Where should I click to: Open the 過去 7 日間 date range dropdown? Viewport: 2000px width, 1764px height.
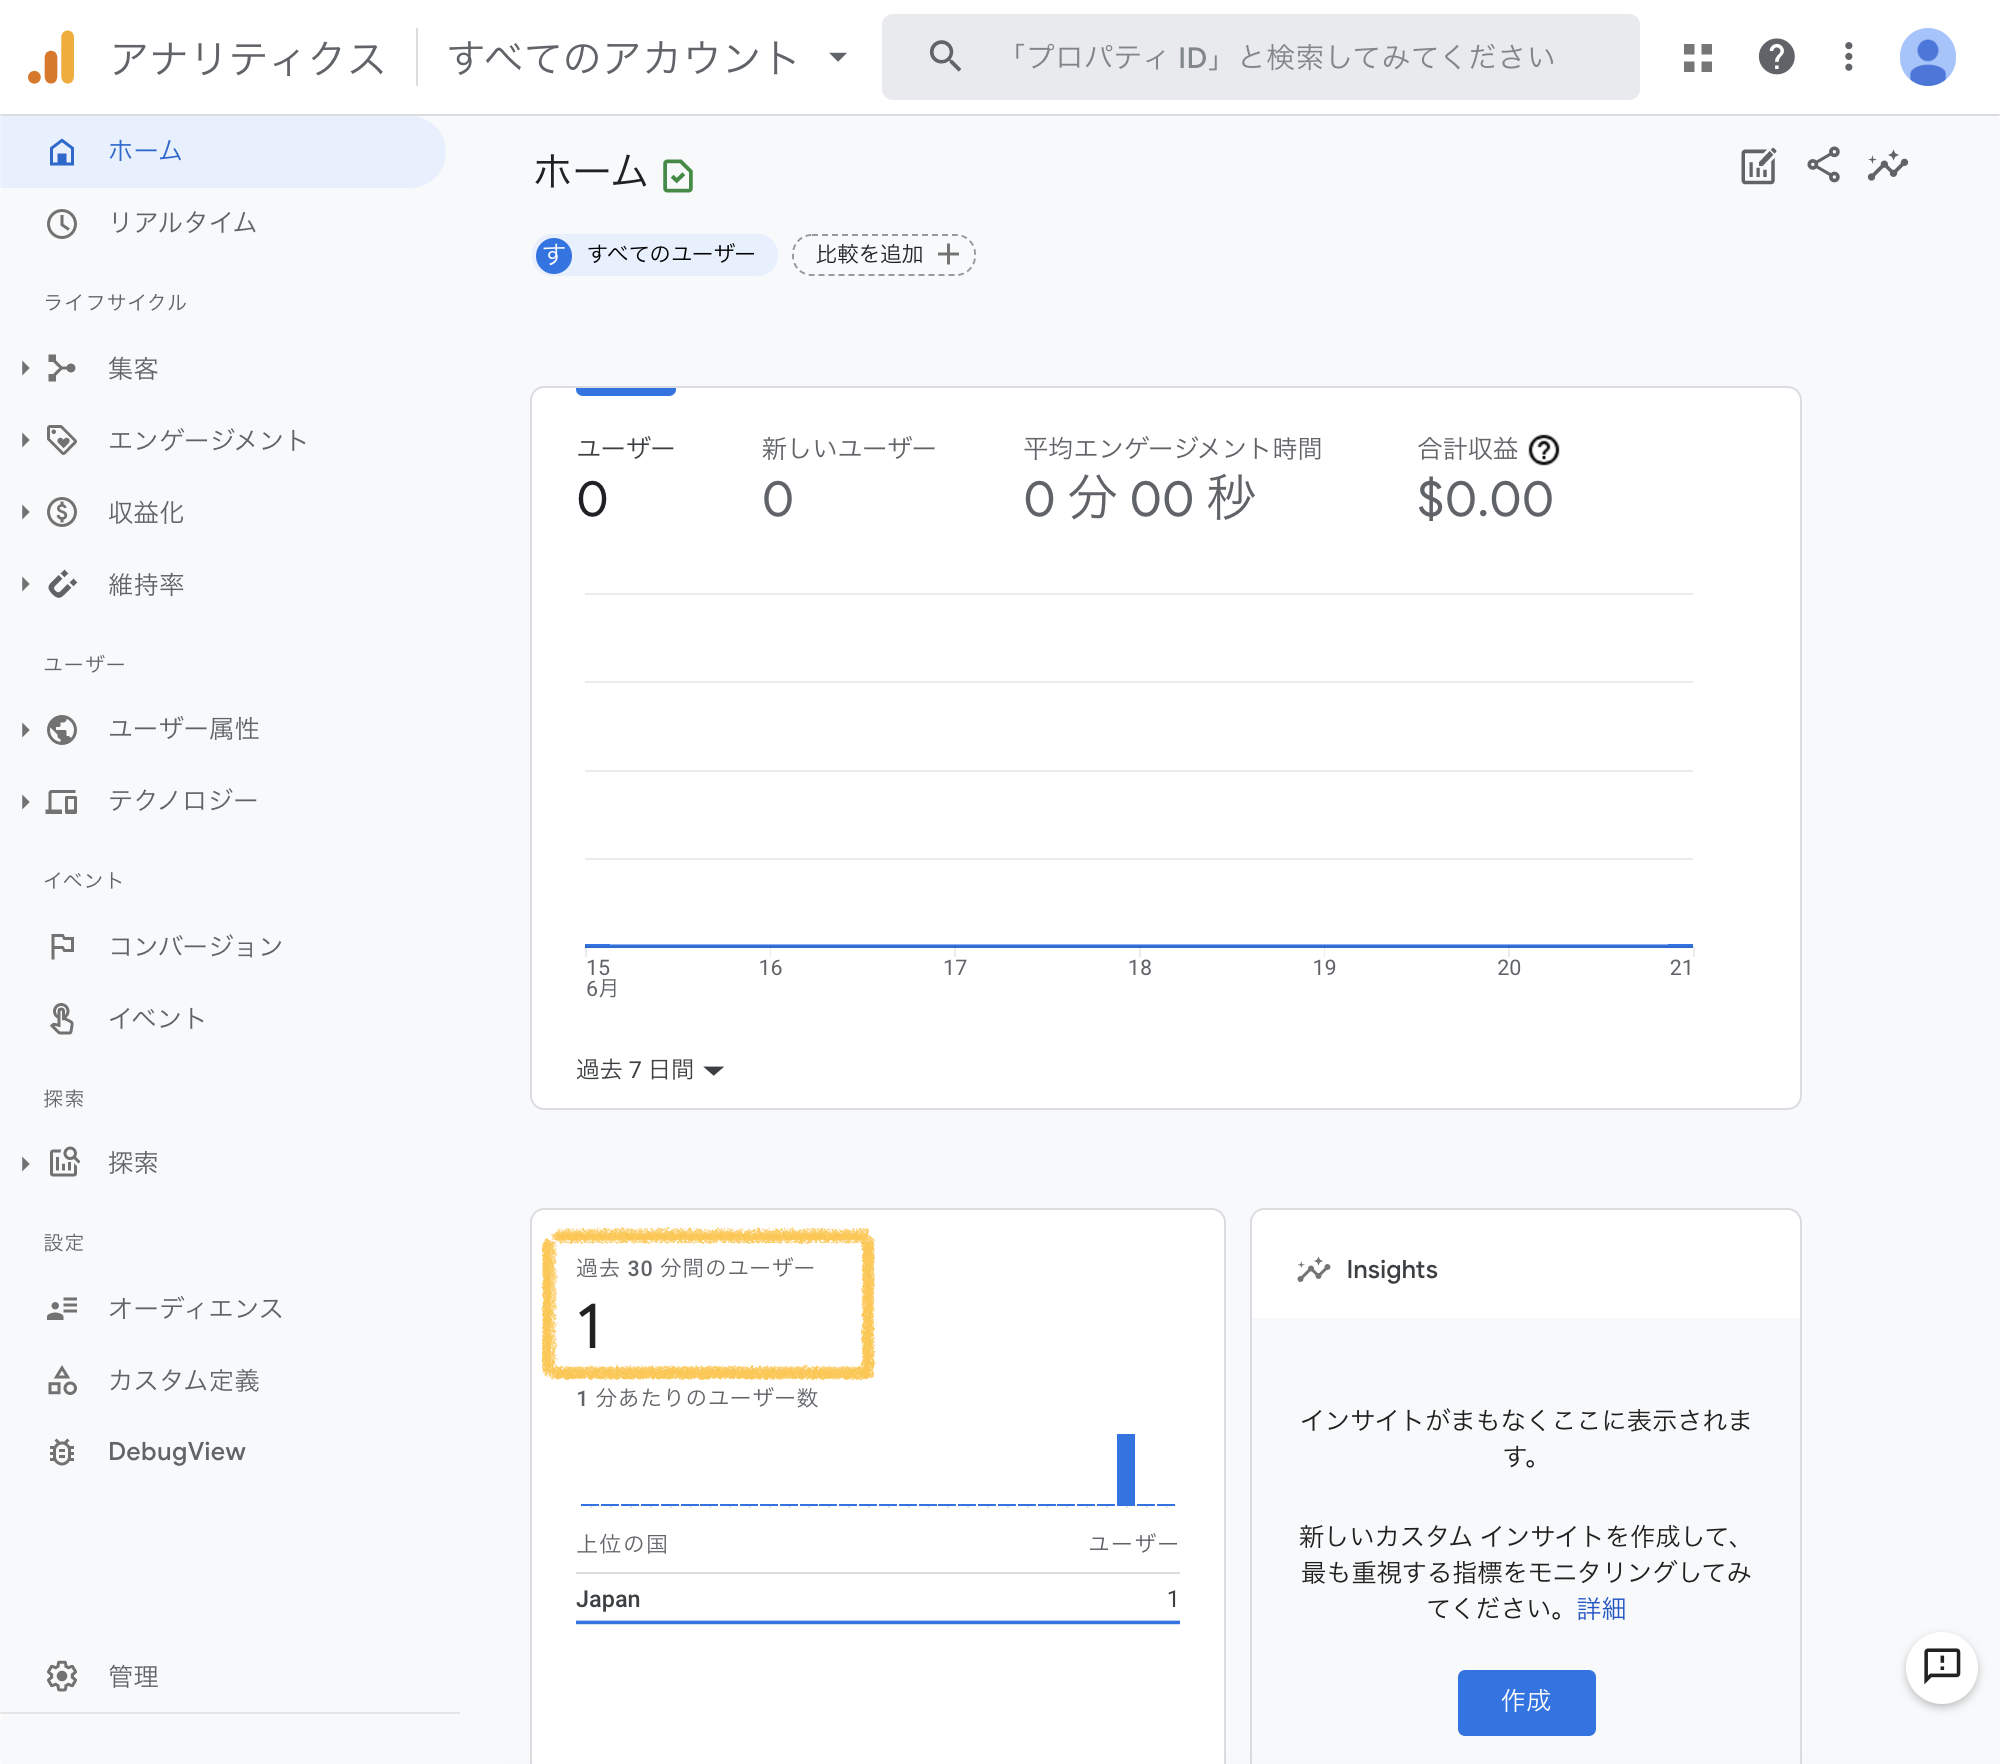click(650, 1070)
